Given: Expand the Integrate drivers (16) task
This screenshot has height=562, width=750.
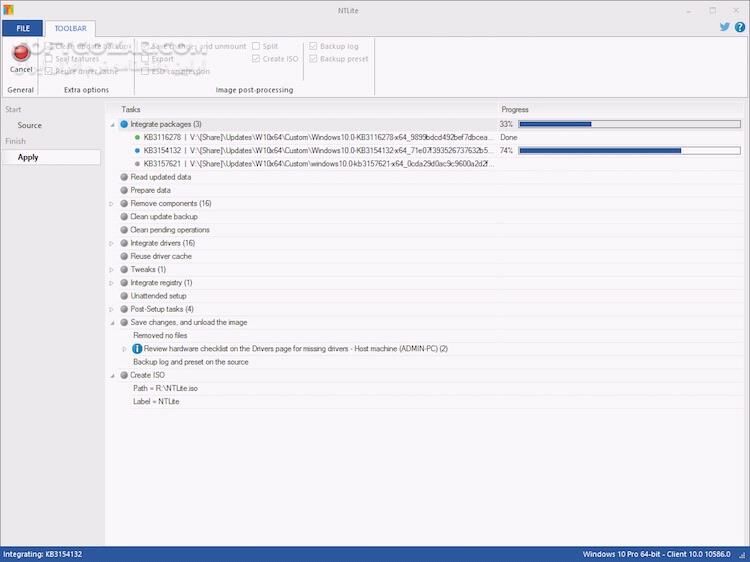Looking at the screenshot, I should coord(113,243).
